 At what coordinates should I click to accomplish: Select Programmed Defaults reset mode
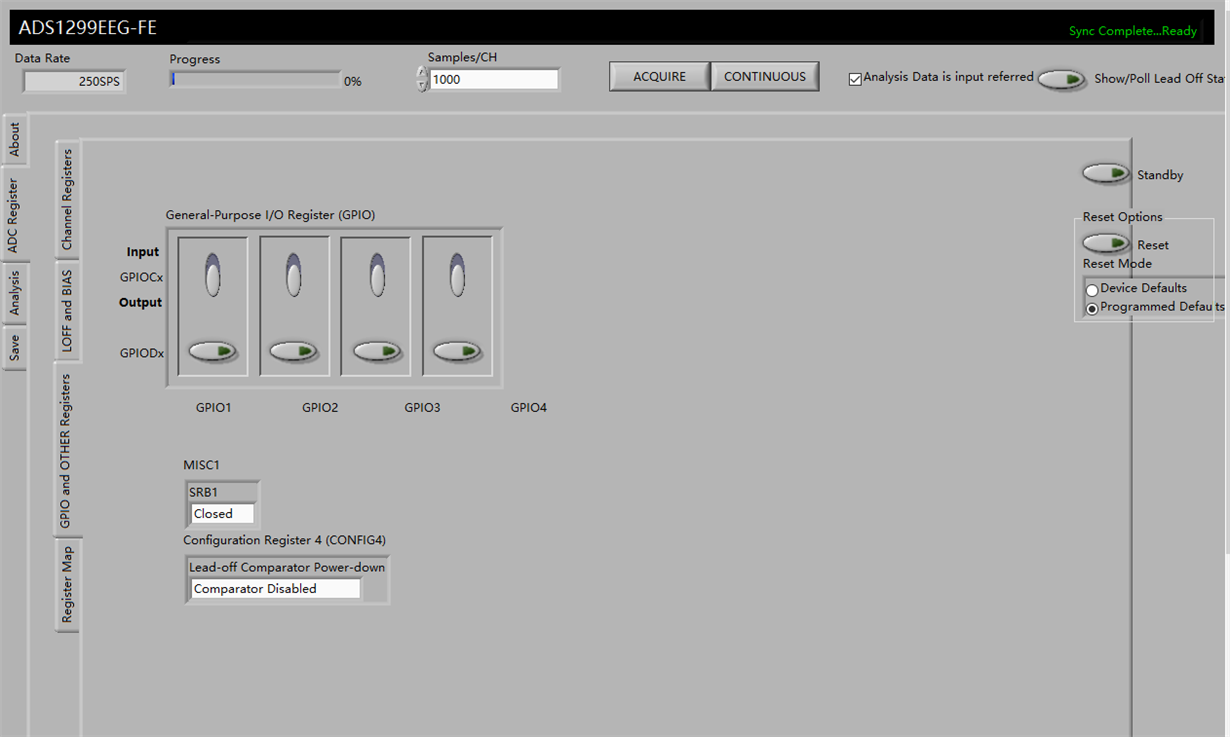[1092, 309]
